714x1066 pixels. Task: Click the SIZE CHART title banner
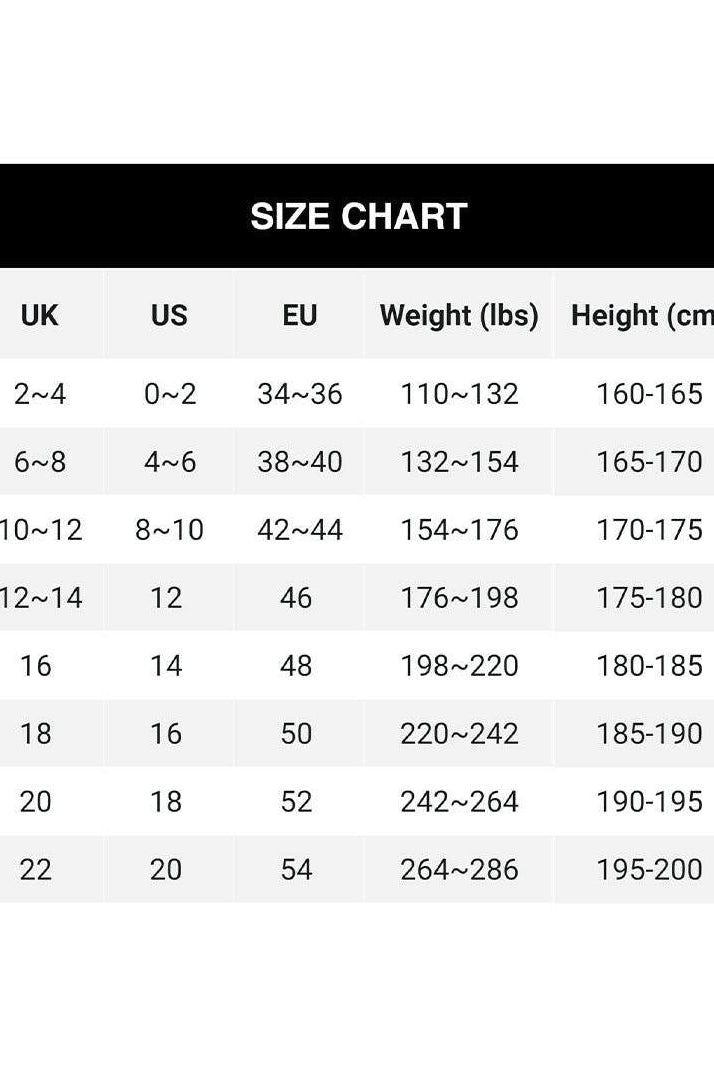point(358,216)
